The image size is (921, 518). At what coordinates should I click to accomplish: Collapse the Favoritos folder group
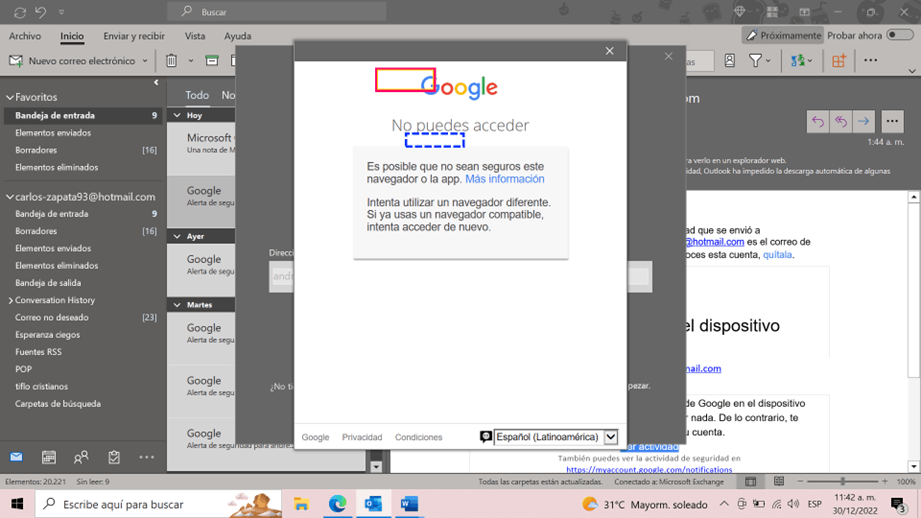(x=10, y=97)
